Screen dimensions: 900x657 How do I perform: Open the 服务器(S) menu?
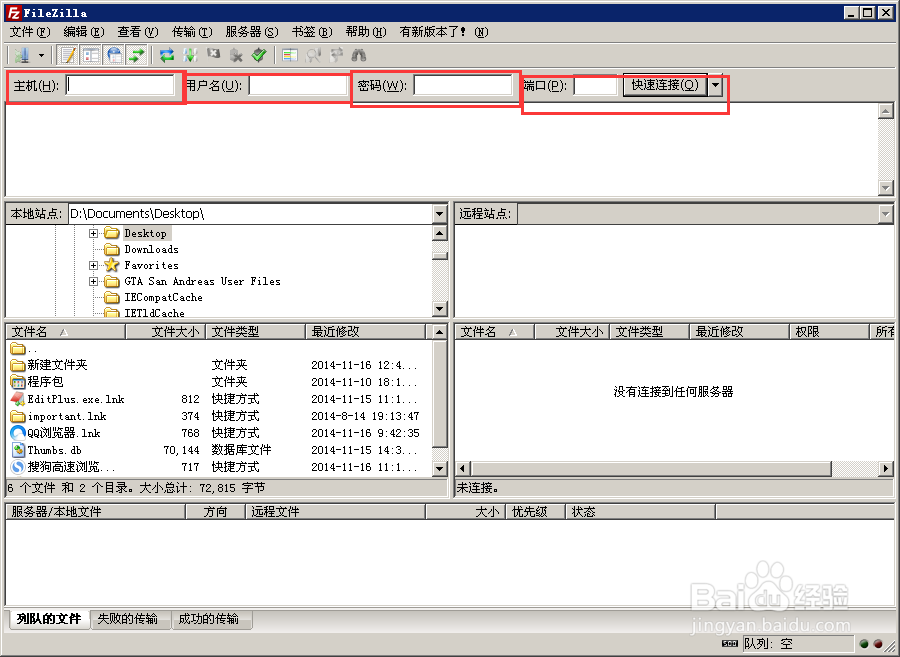click(252, 32)
